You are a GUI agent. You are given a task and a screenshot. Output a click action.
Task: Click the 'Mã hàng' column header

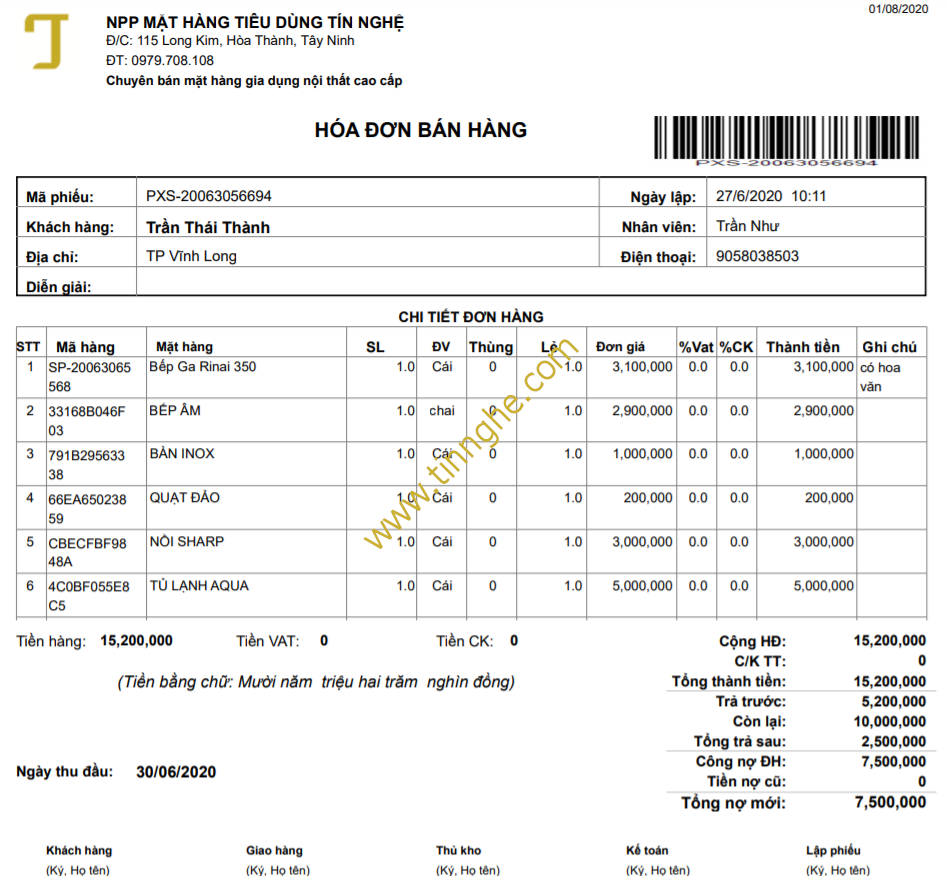tap(85, 347)
